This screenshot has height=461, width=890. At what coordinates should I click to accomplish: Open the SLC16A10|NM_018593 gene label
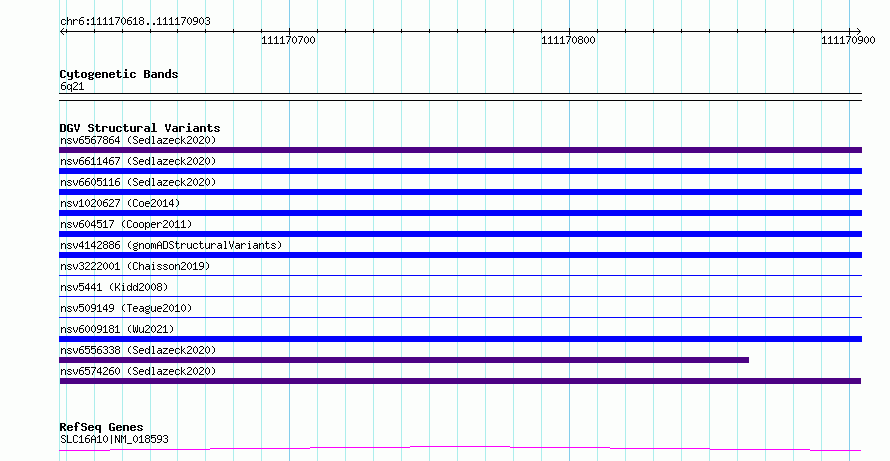(114, 439)
